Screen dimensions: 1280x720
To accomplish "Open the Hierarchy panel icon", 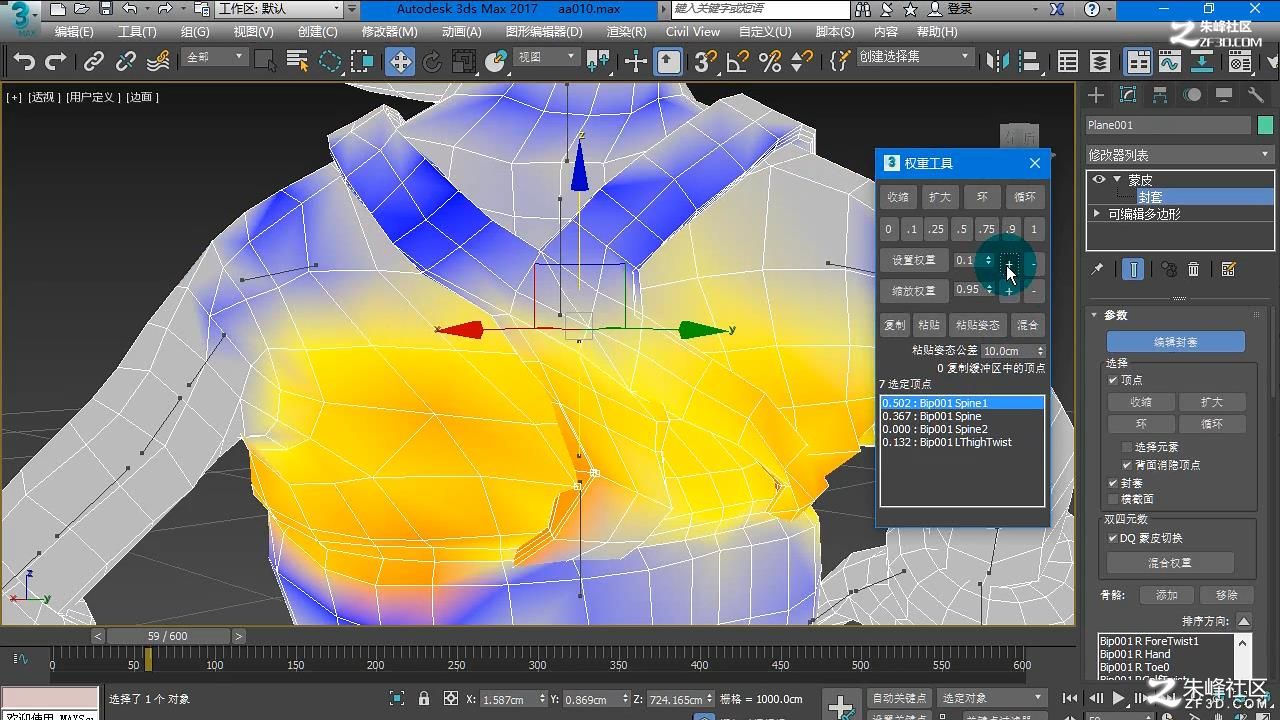I will [x=1160, y=95].
